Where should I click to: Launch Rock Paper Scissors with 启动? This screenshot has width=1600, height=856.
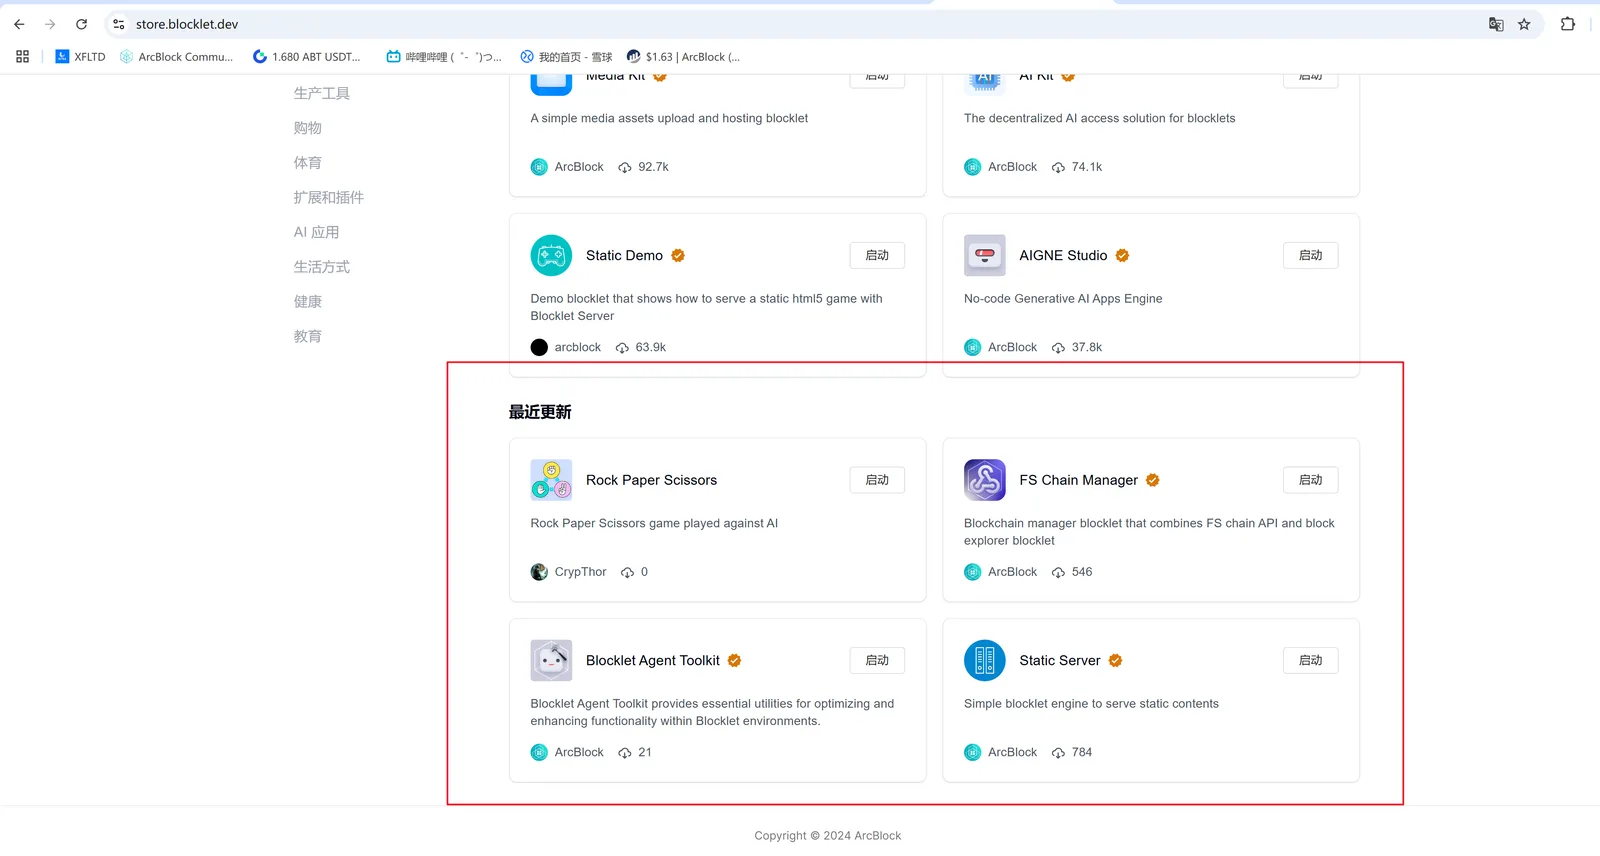click(x=877, y=480)
